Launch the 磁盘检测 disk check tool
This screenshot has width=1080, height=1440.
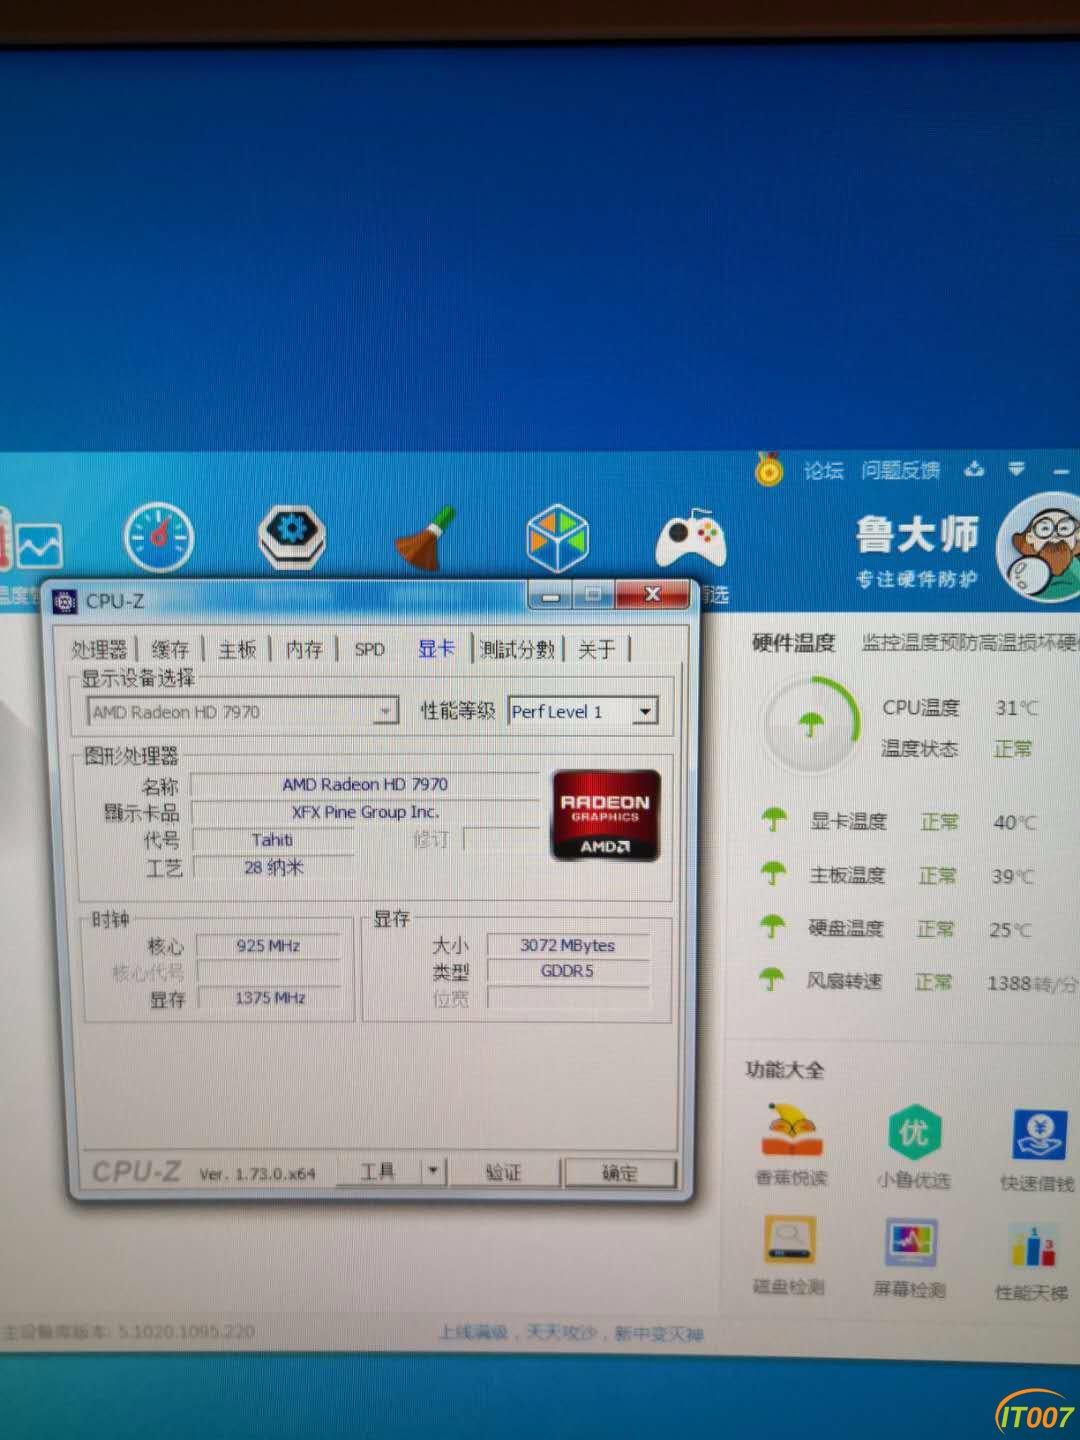[790, 1242]
